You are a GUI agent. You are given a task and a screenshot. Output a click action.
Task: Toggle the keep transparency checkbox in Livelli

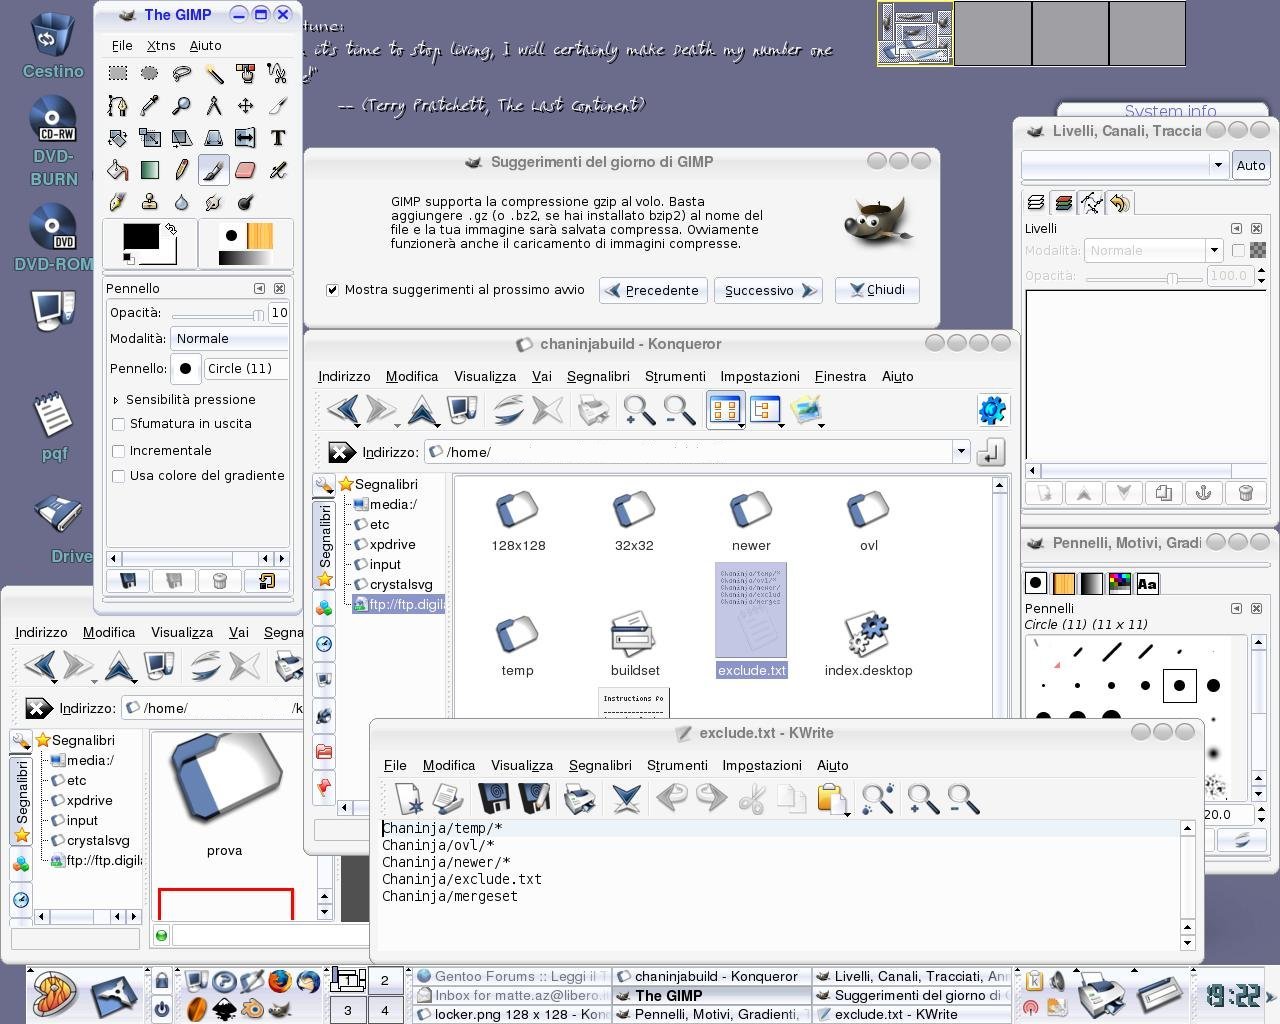click(x=1238, y=251)
